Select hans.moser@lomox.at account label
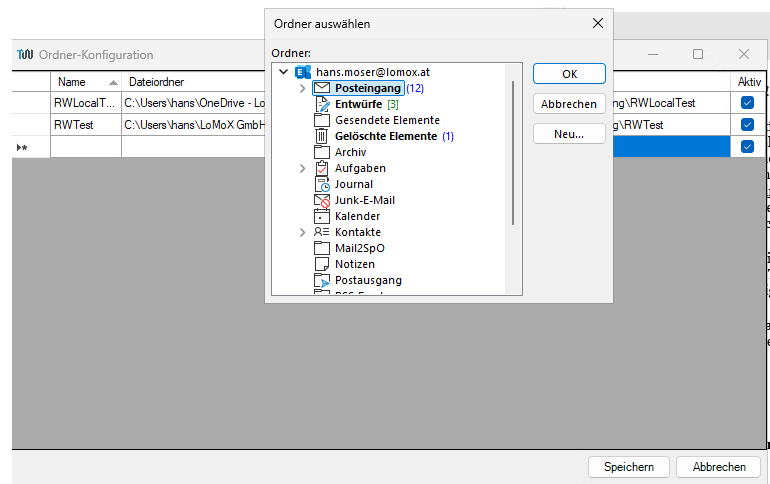The height and width of the screenshot is (484, 770). tap(373, 72)
